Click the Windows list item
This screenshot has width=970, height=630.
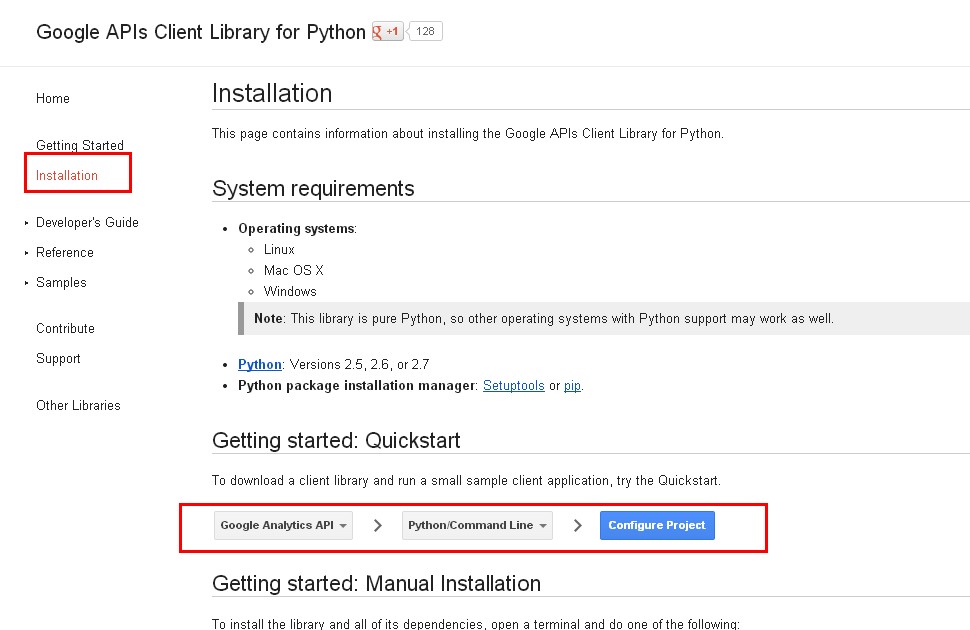click(x=290, y=291)
